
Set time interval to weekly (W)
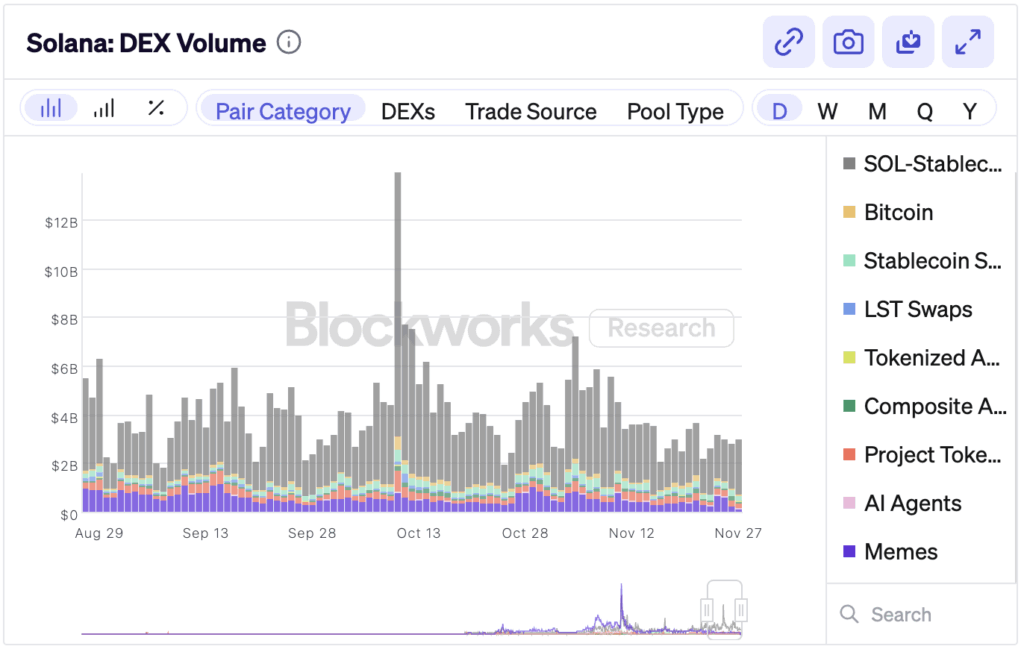click(x=827, y=111)
